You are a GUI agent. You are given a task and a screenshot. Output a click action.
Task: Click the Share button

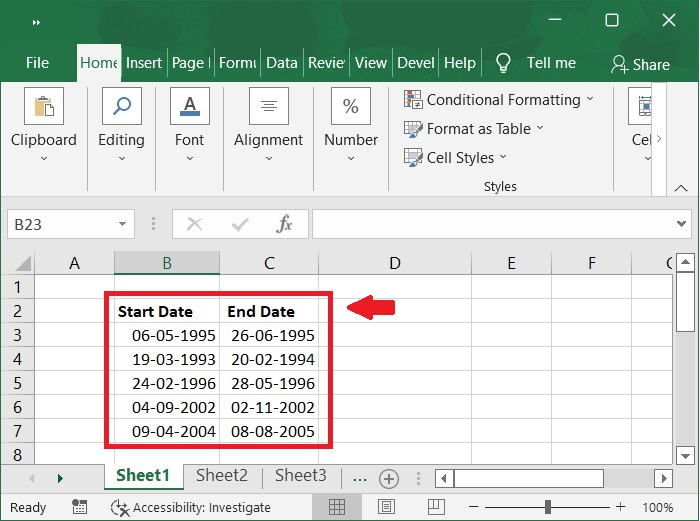click(x=640, y=64)
